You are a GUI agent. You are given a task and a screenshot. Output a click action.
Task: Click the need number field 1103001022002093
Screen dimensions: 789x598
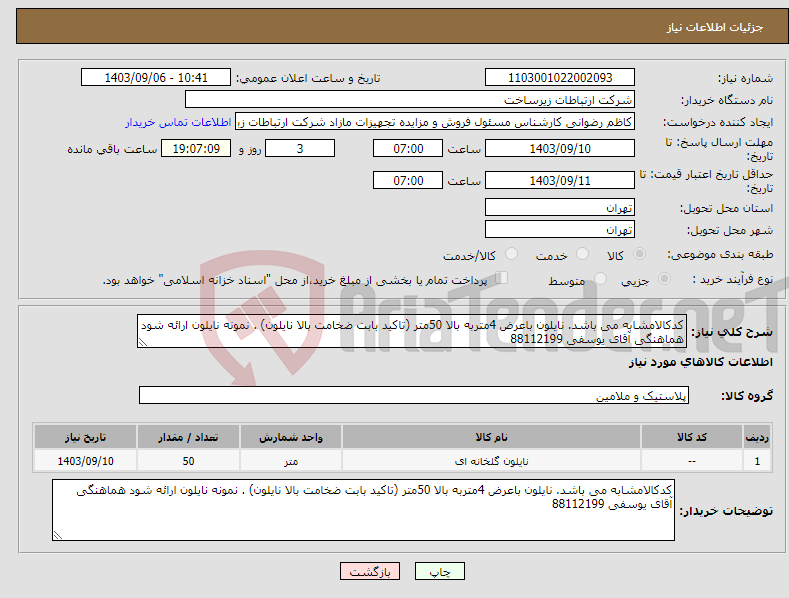tap(560, 78)
